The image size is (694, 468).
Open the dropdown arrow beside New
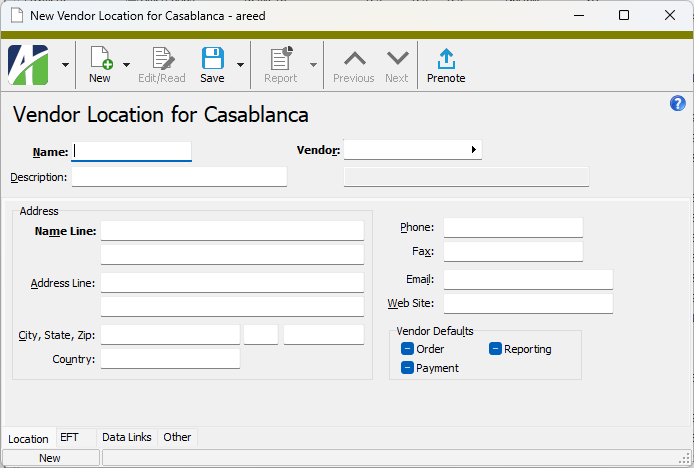point(127,65)
